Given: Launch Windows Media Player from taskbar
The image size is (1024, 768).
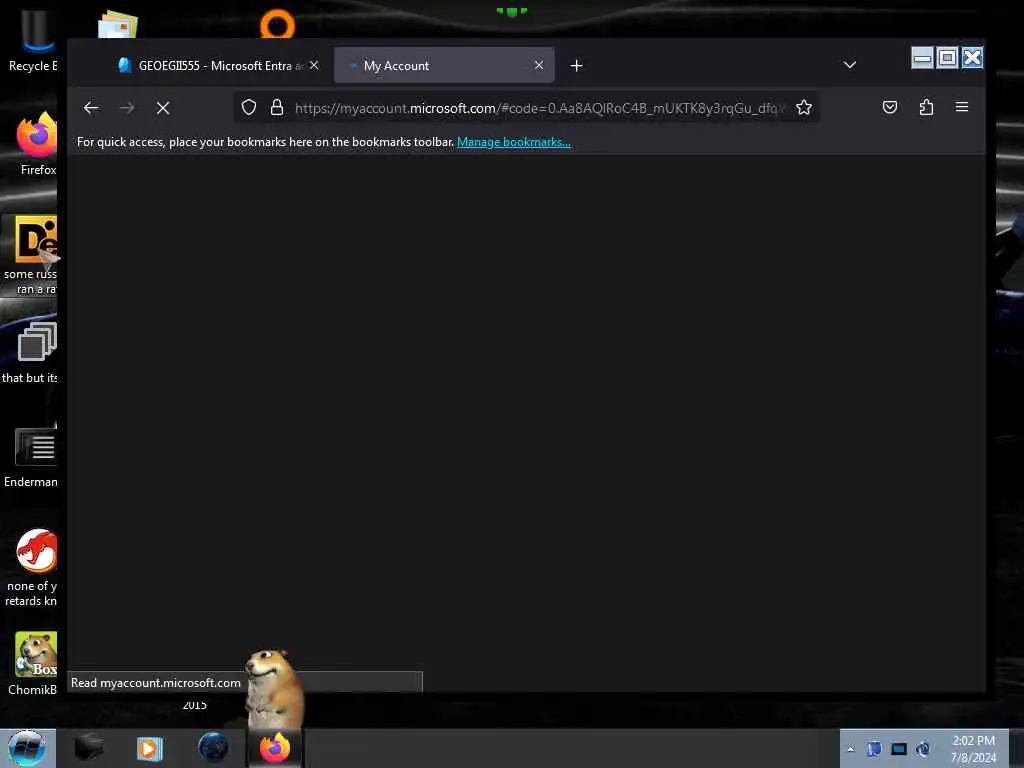Looking at the screenshot, I should tap(150, 748).
